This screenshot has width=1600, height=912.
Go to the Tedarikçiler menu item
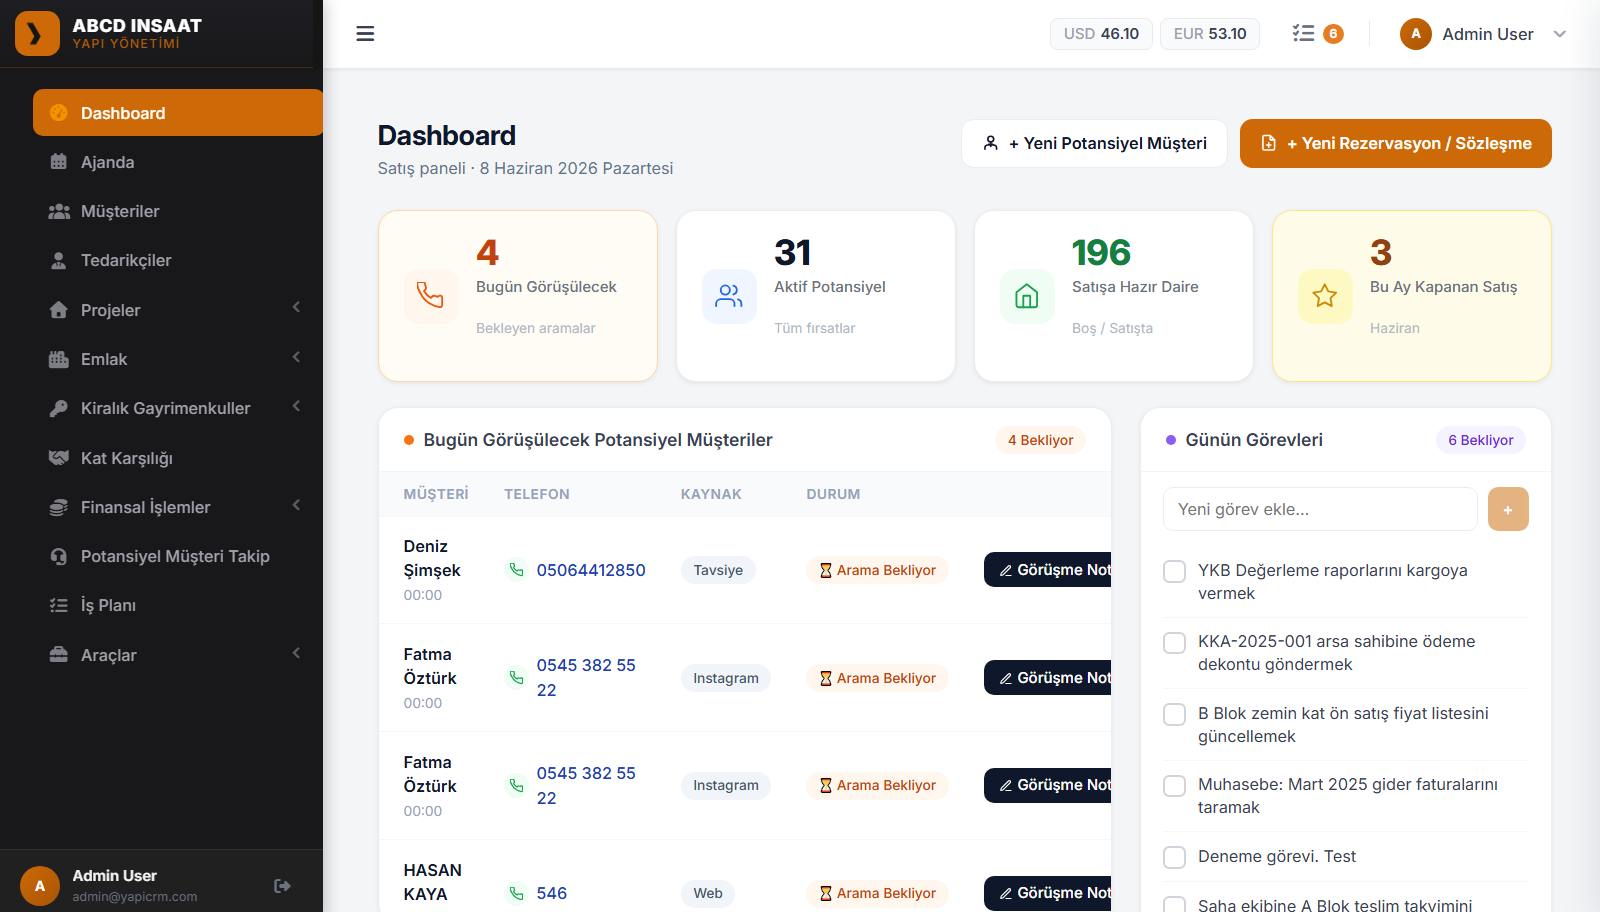pyautogui.click(x=178, y=260)
